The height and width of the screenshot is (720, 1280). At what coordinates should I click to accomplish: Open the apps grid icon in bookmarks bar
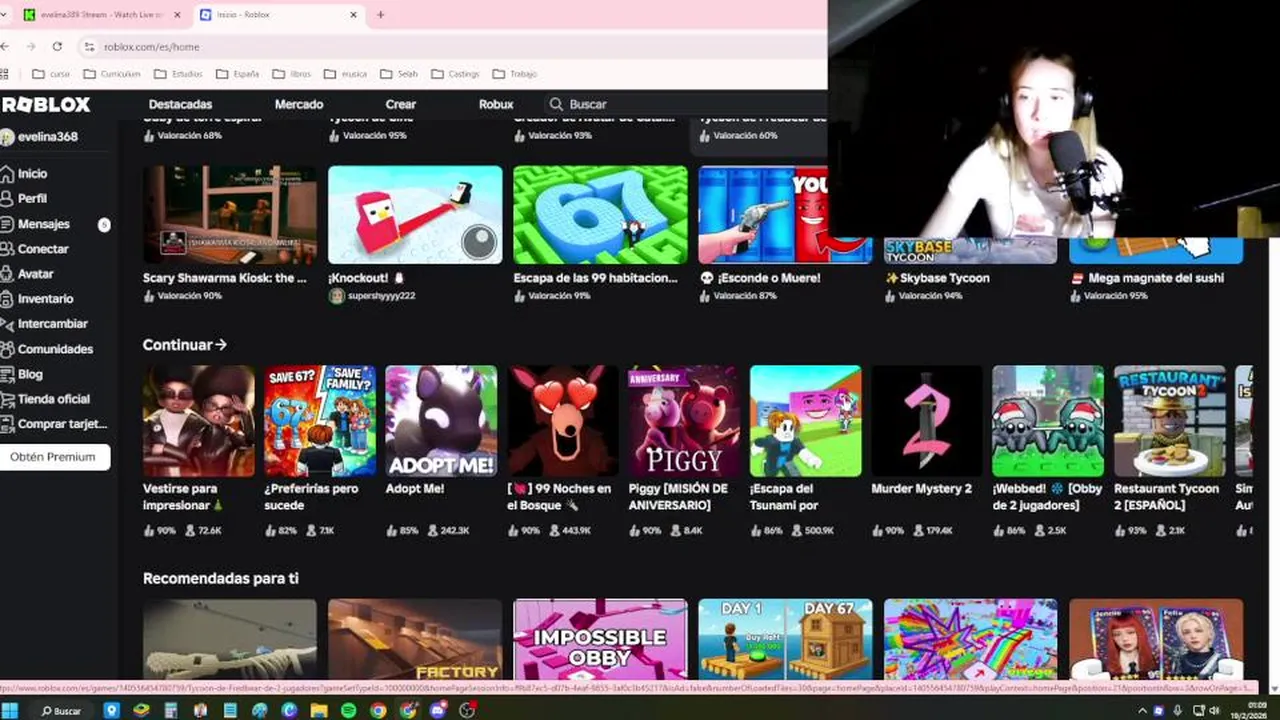click(4, 73)
